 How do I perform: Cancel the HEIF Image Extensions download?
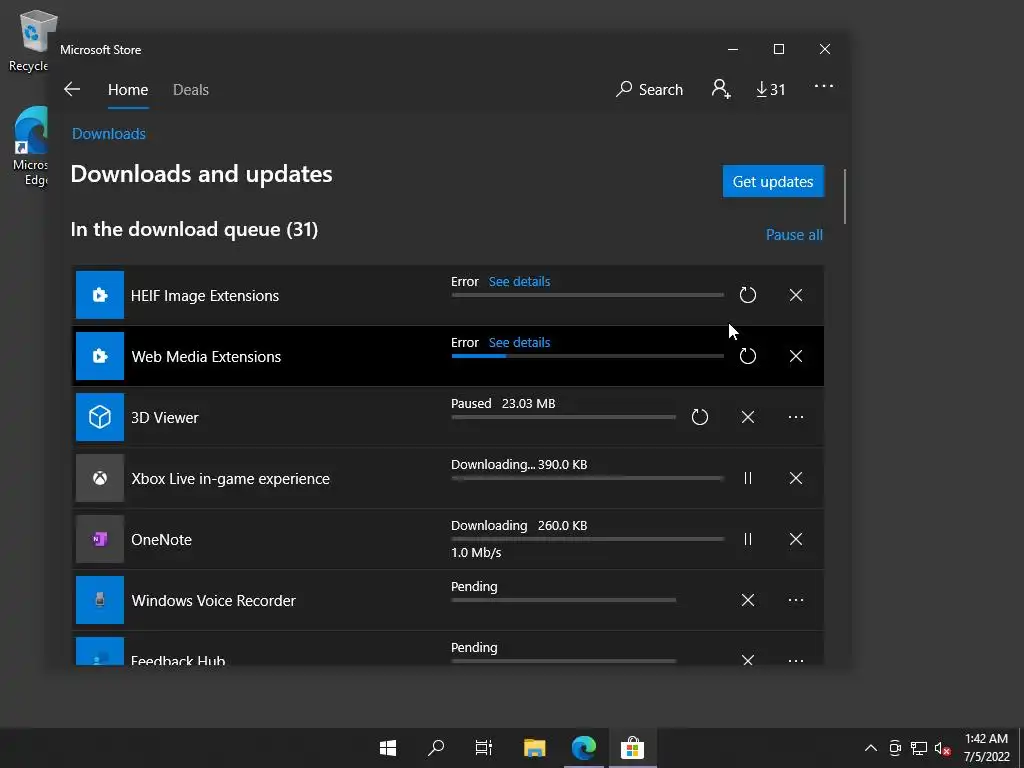[x=795, y=295]
